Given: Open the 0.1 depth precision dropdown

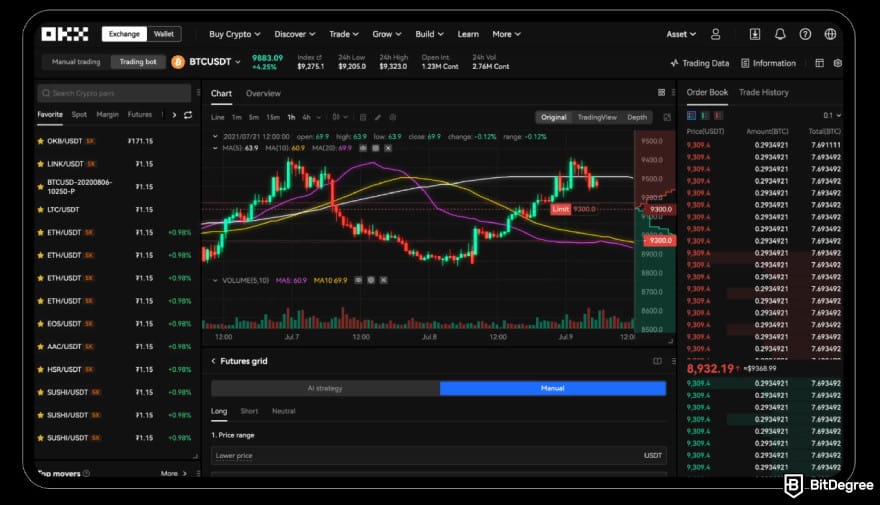Looking at the screenshot, I should 832,116.
